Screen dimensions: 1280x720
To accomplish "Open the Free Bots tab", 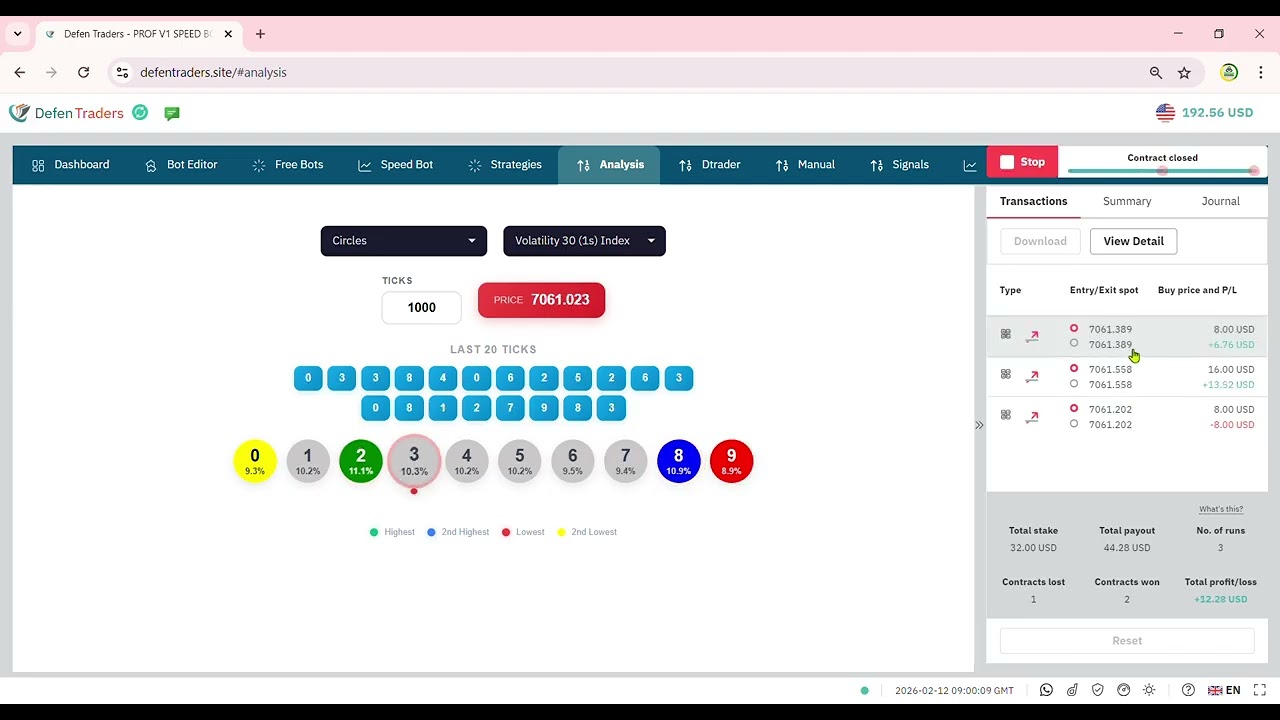I will click(287, 165).
